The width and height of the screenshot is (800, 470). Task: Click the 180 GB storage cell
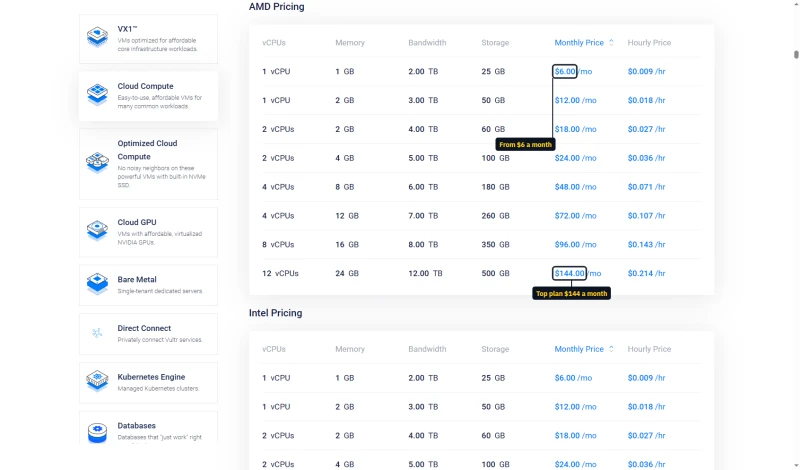coord(495,187)
